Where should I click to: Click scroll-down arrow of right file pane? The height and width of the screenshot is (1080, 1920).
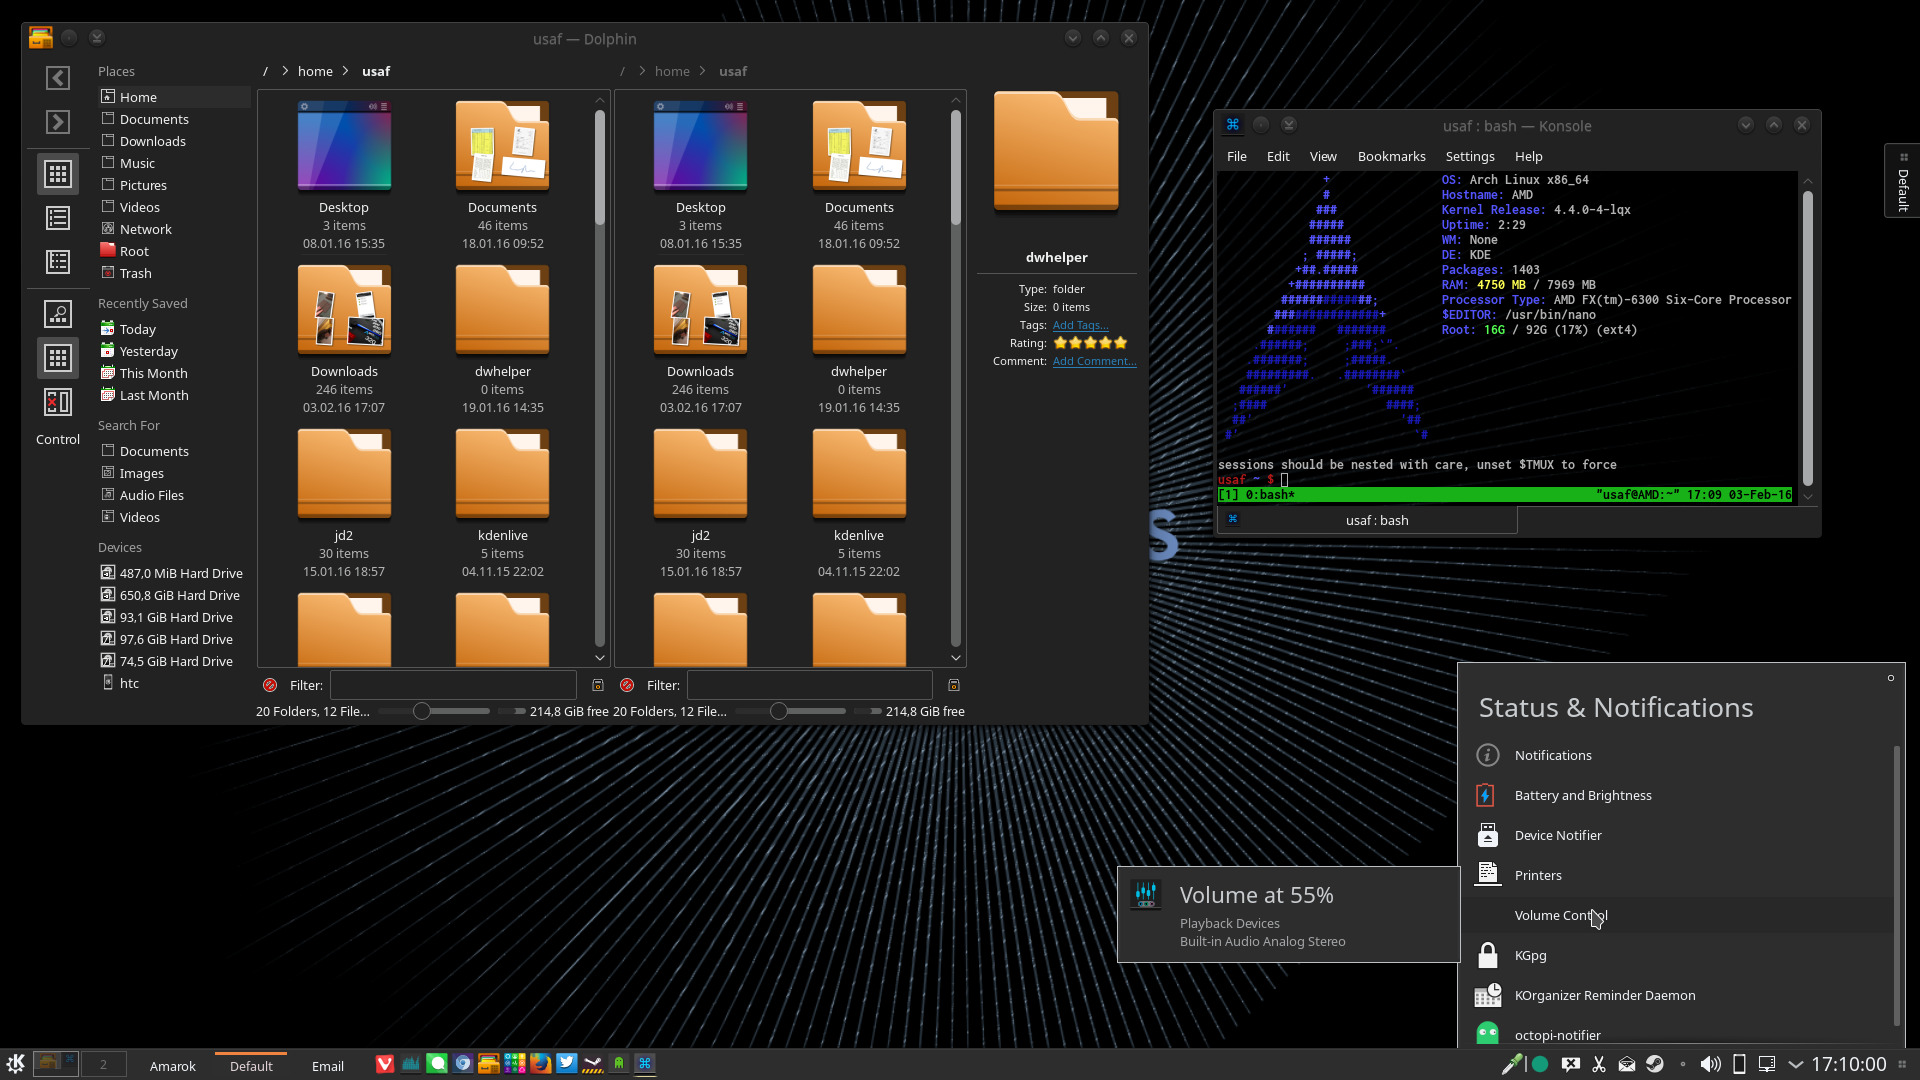click(956, 657)
